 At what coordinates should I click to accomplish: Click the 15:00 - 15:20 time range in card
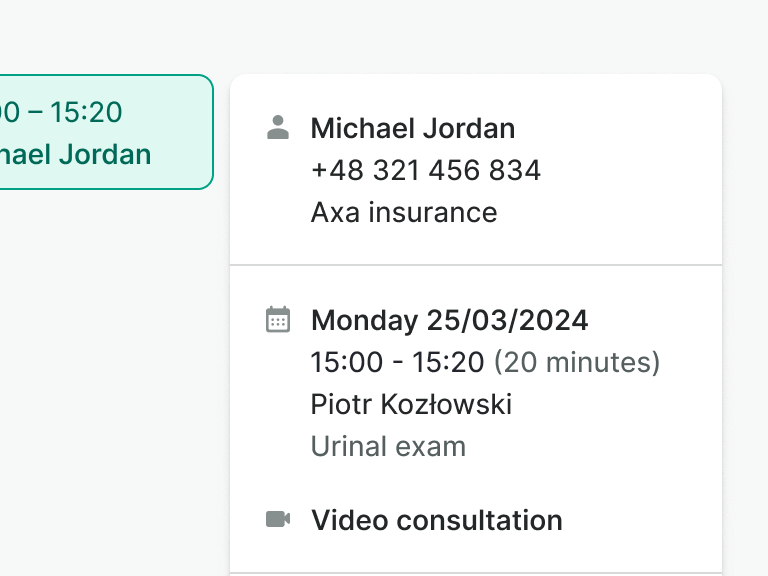tap(398, 362)
